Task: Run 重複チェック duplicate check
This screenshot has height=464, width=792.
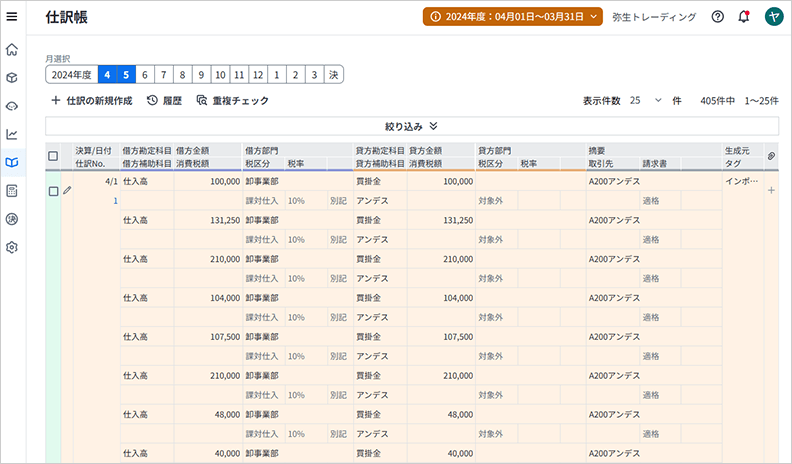Action: [232, 101]
